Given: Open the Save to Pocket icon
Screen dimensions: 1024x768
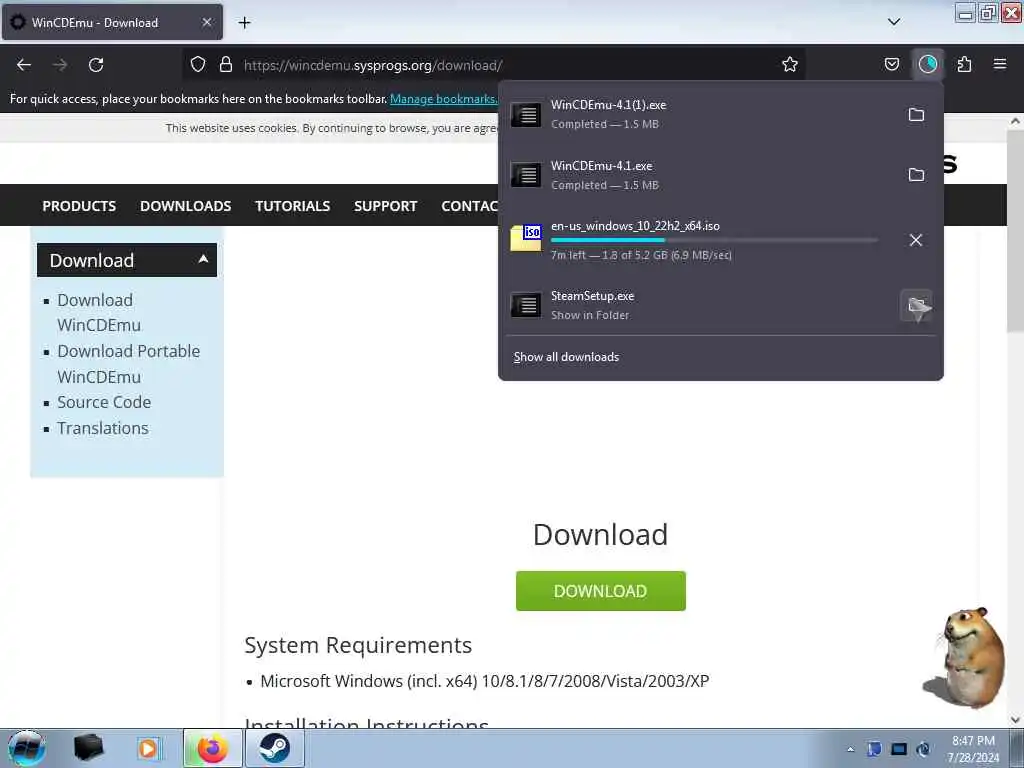Looking at the screenshot, I should (891, 64).
